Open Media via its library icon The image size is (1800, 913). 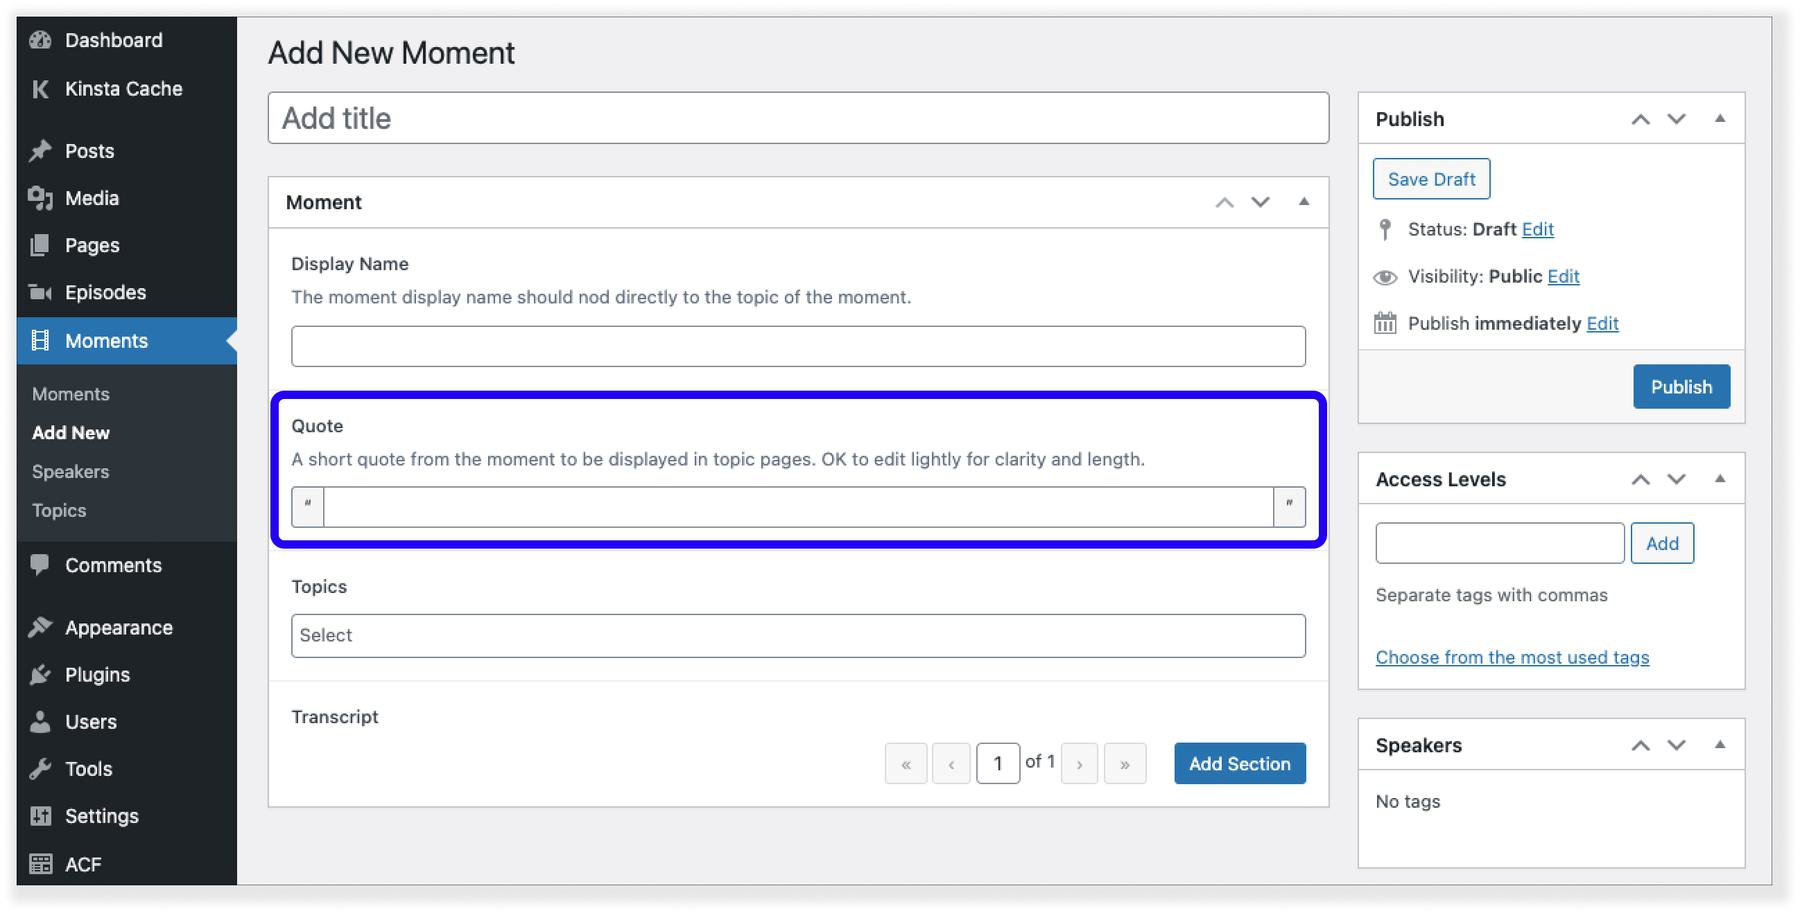40,198
